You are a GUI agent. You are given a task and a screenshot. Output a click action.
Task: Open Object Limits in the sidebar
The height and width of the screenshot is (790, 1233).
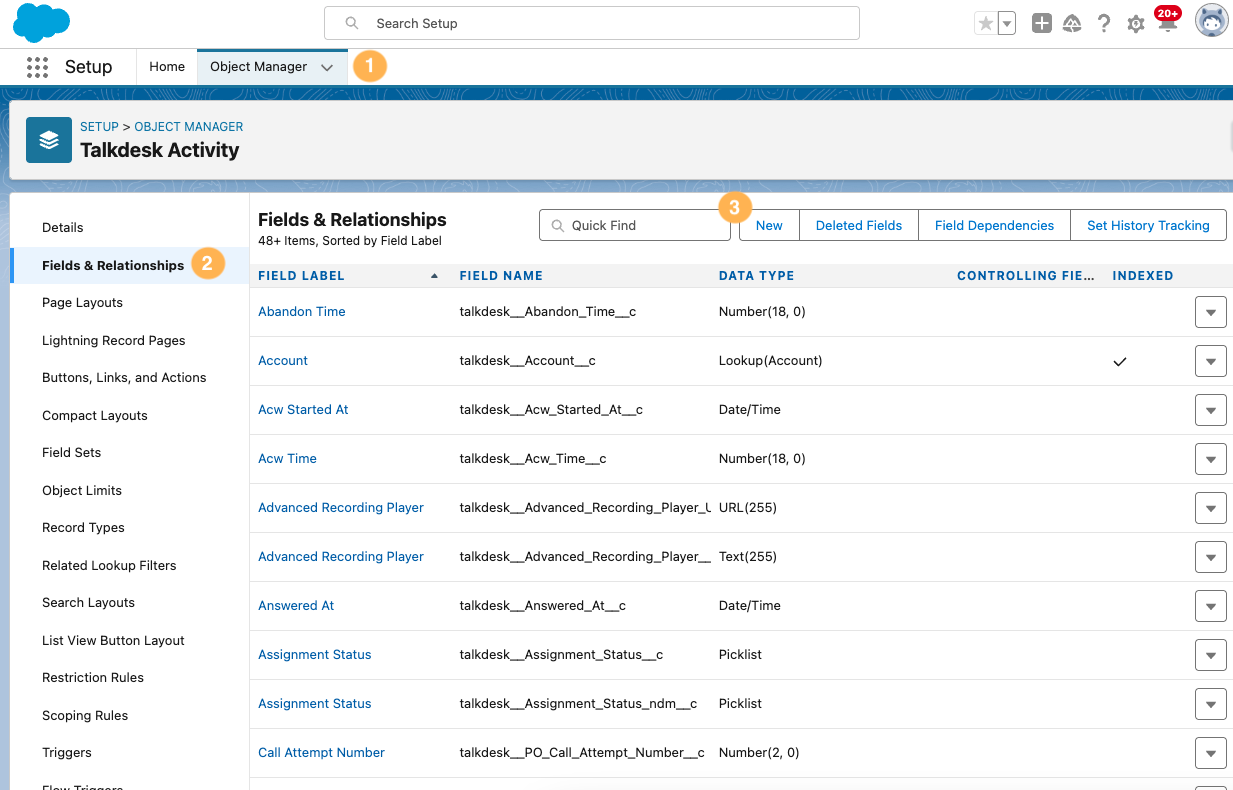(82, 490)
